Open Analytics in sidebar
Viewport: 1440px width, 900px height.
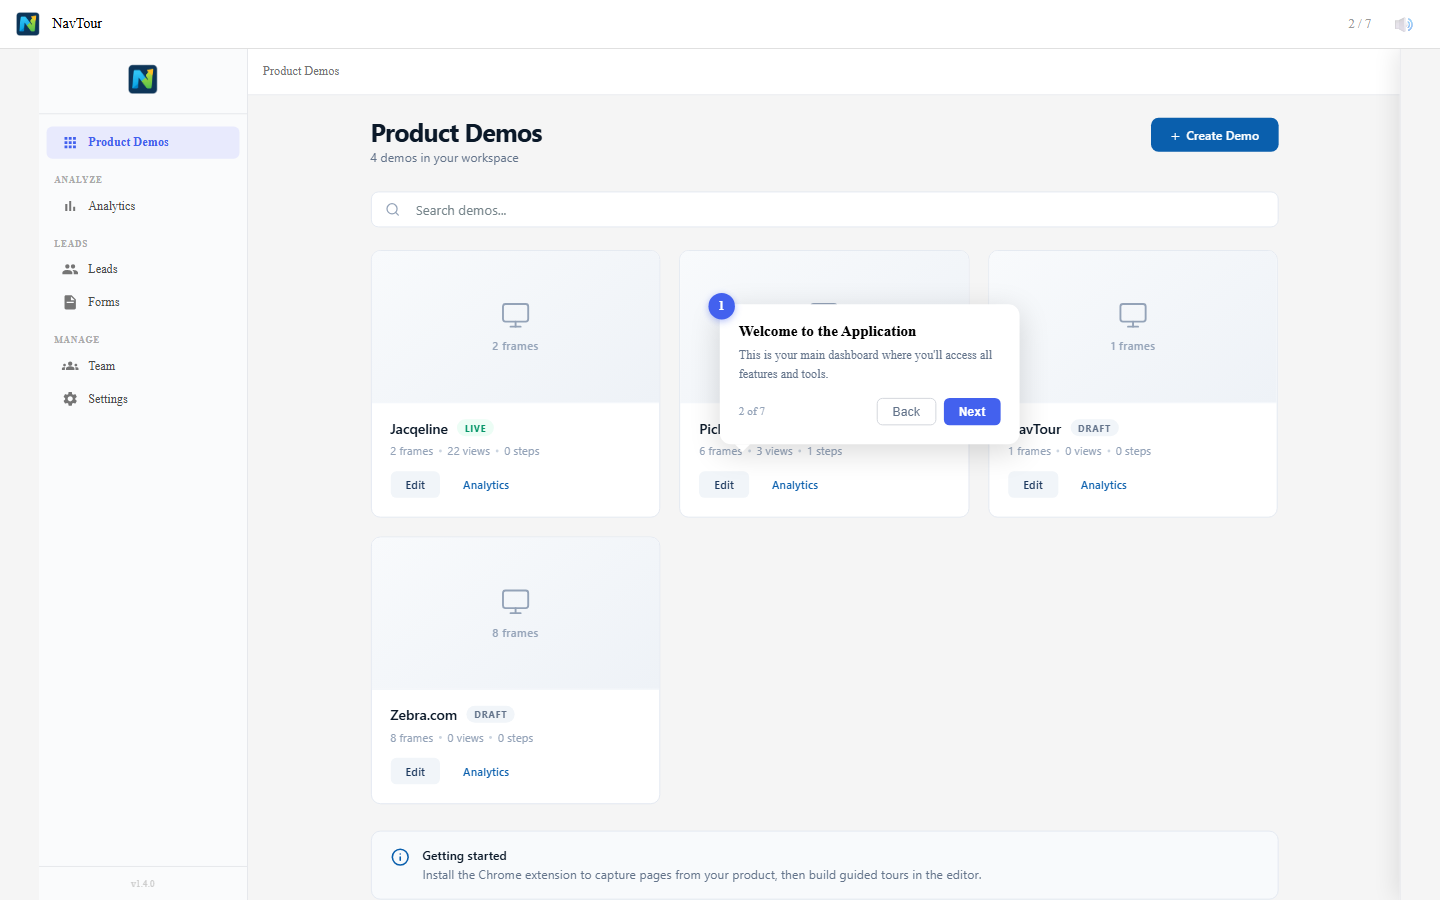pyautogui.click(x=143, y=206)
